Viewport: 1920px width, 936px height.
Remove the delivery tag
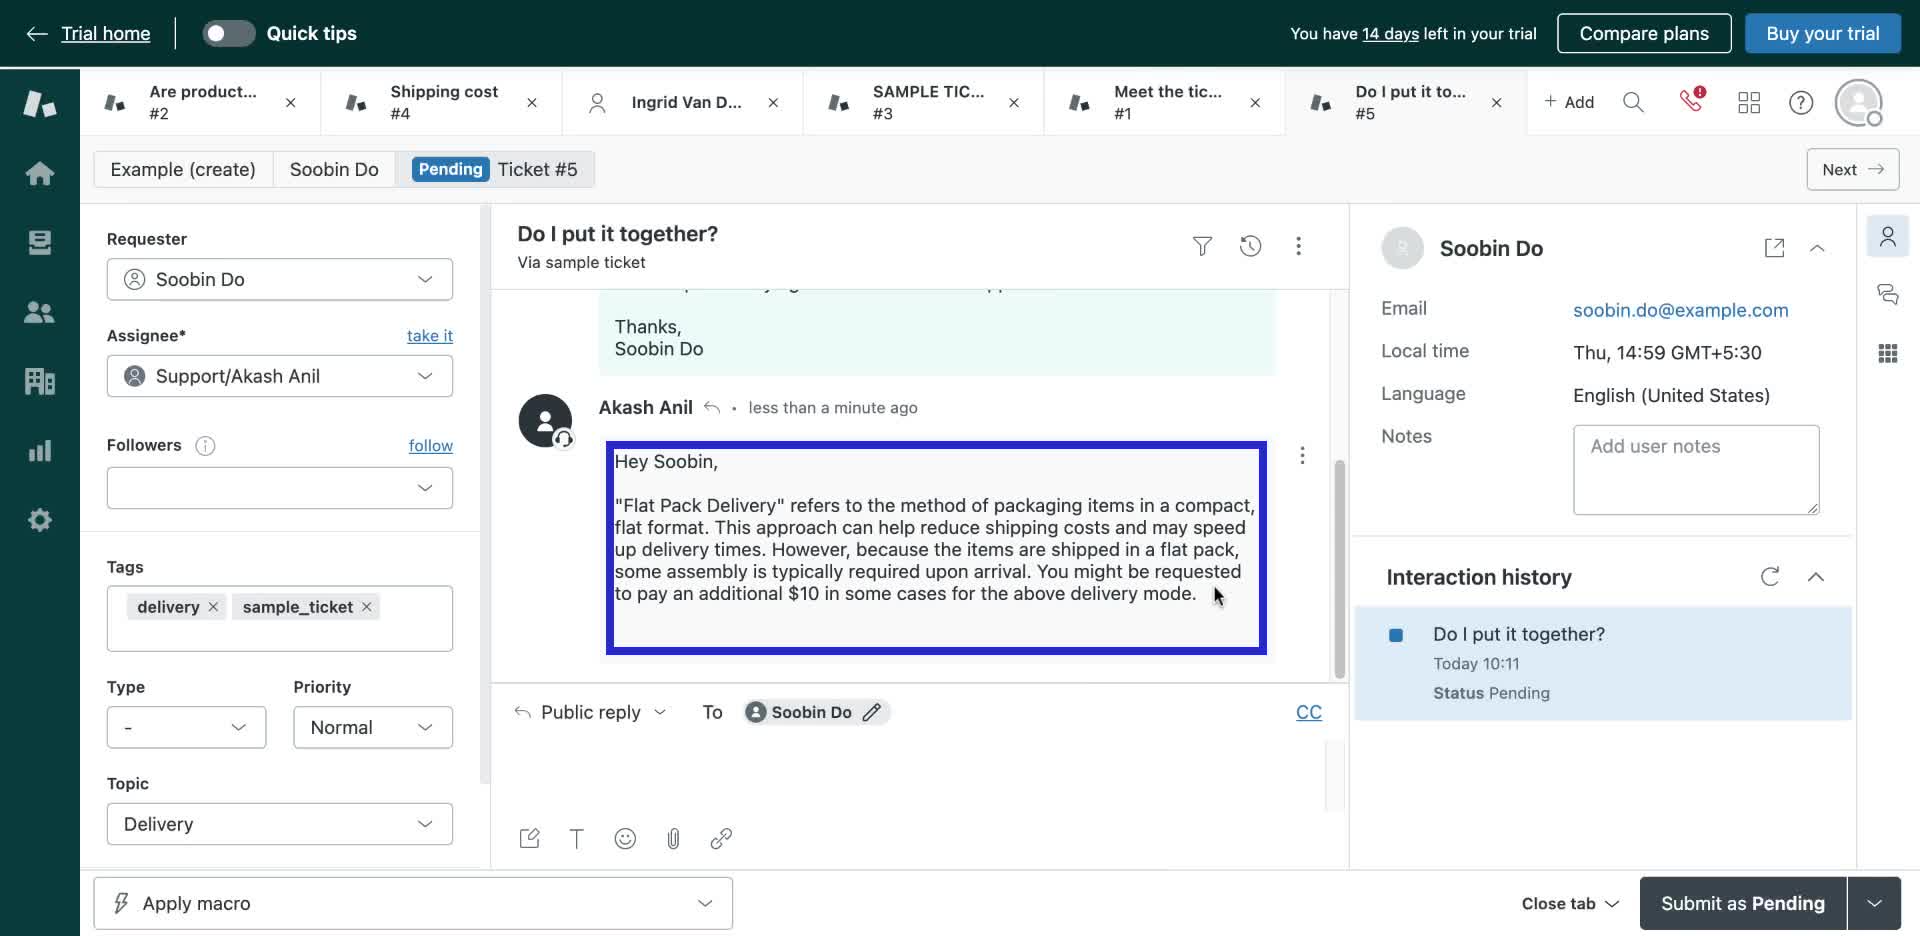(x=213, y=607)
